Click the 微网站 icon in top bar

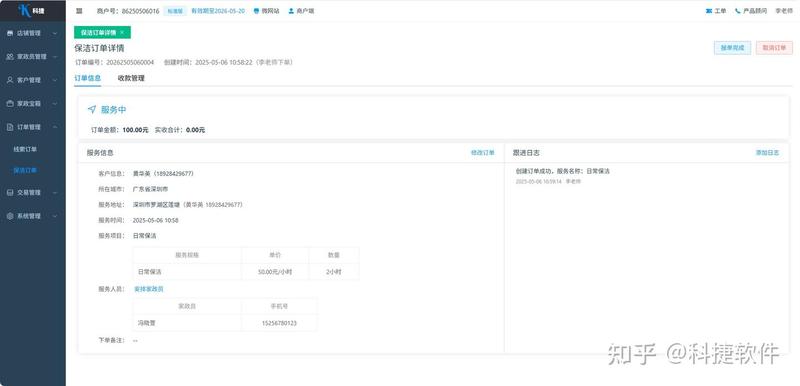tap(257, 11)
